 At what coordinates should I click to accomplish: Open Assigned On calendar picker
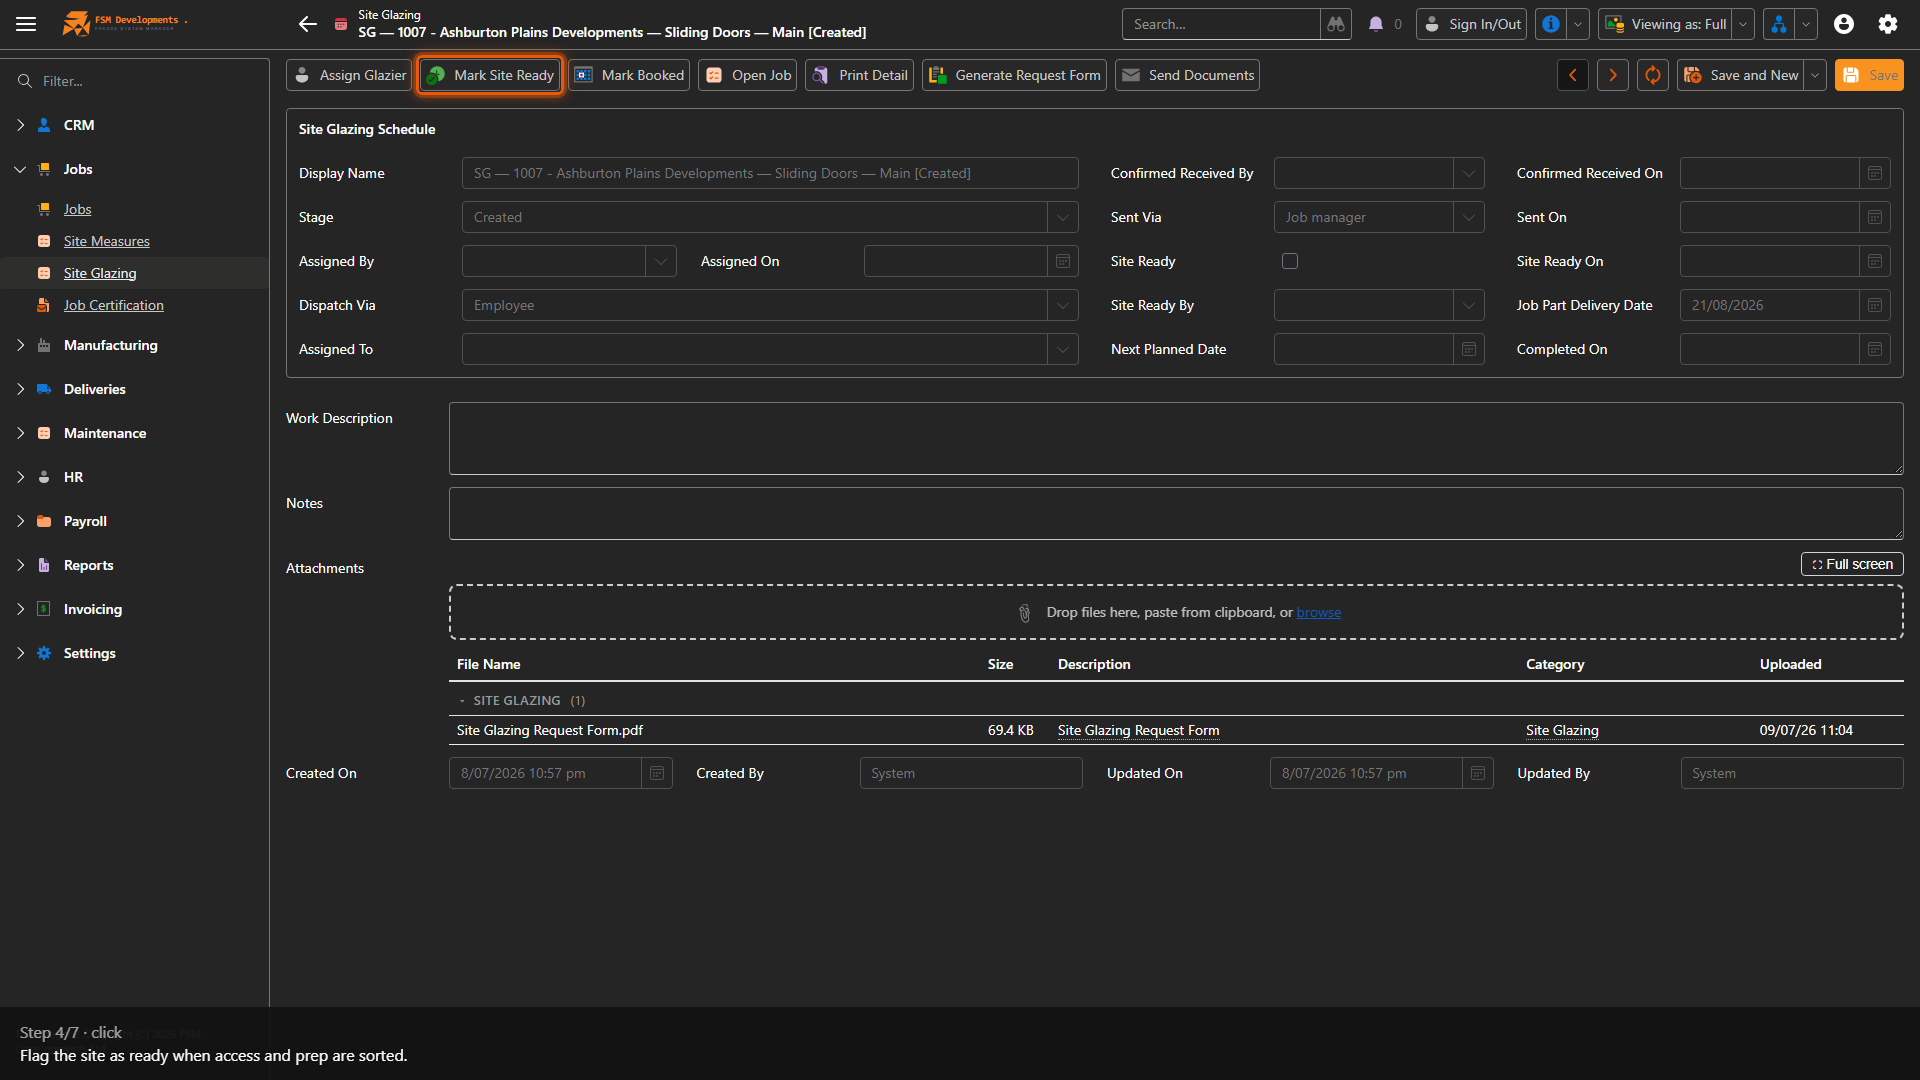coord(1063,261)
